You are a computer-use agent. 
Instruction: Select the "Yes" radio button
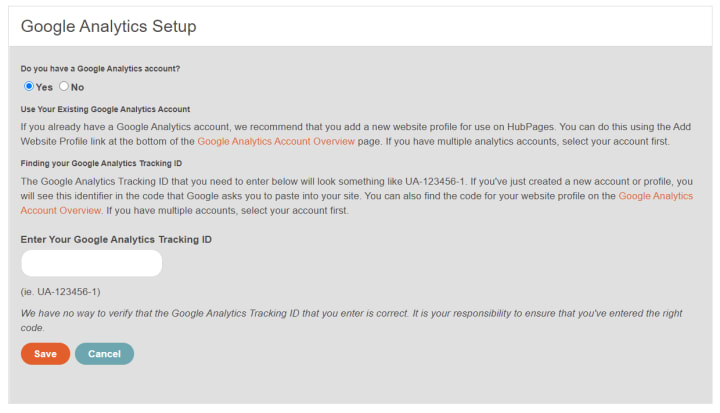pos(29,87)
